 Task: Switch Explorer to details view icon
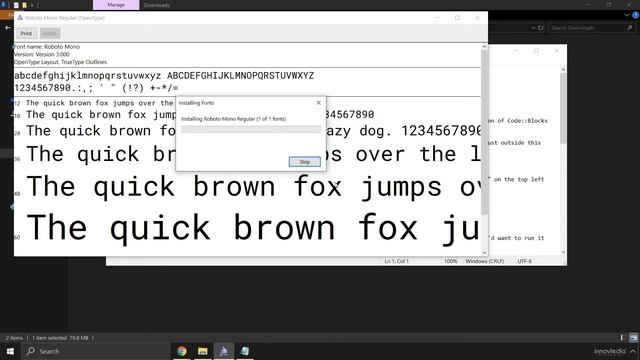pyautogui.click(x=622, y=338)
